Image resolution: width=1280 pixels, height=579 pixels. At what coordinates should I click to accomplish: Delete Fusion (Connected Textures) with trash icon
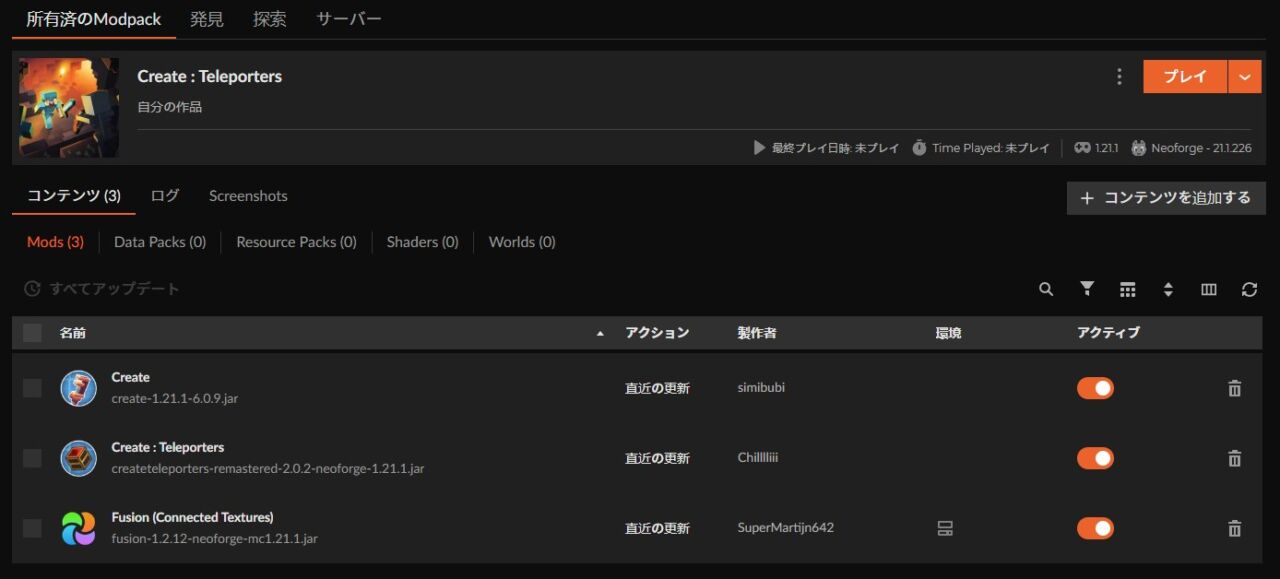[x=1235, y=528]
